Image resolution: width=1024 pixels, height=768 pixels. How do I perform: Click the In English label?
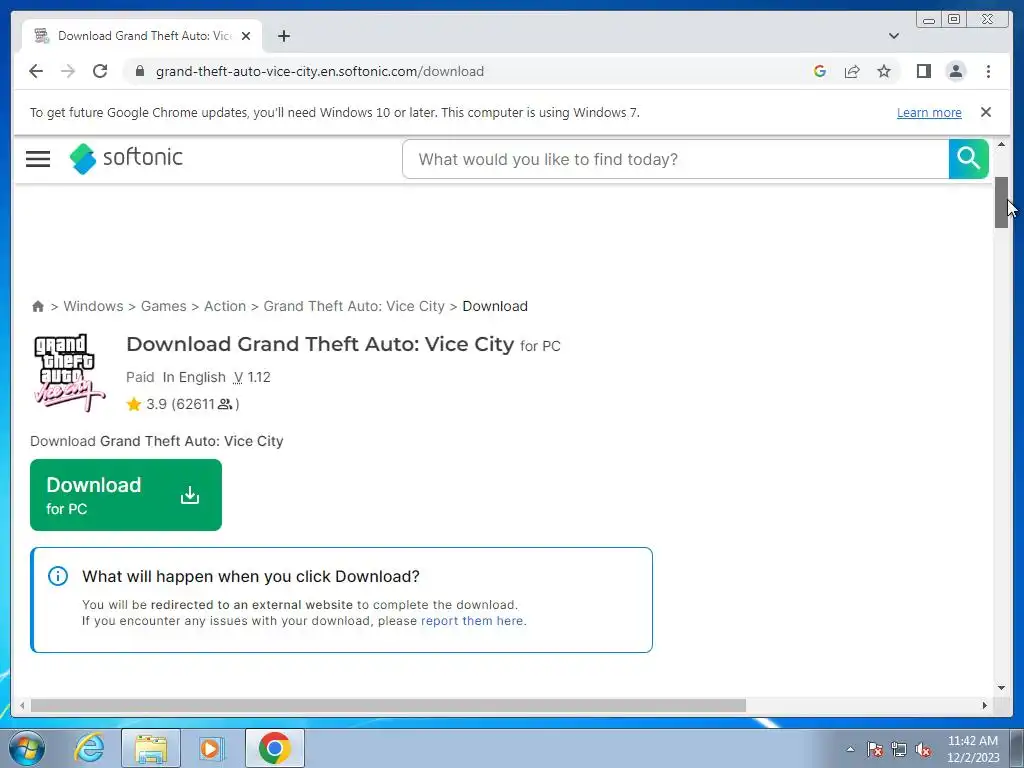point(194,377)
